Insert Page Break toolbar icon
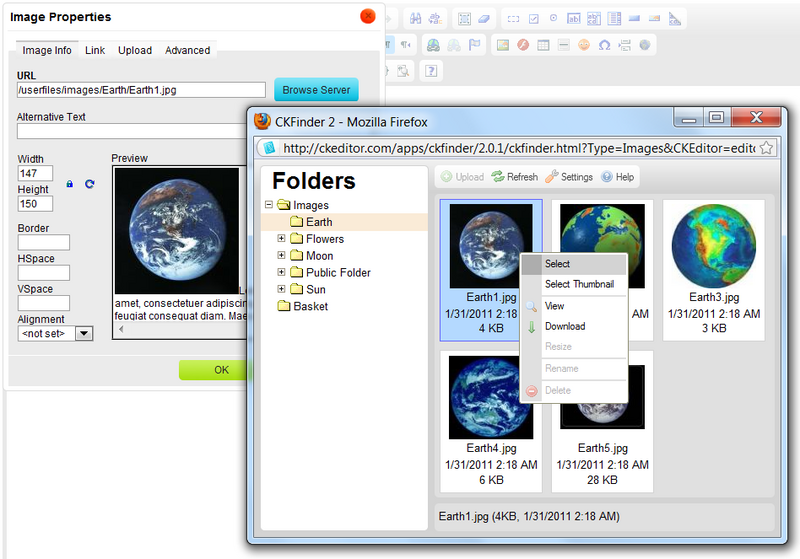The height and width of the screenshot is (559, 800). point(624,45)
